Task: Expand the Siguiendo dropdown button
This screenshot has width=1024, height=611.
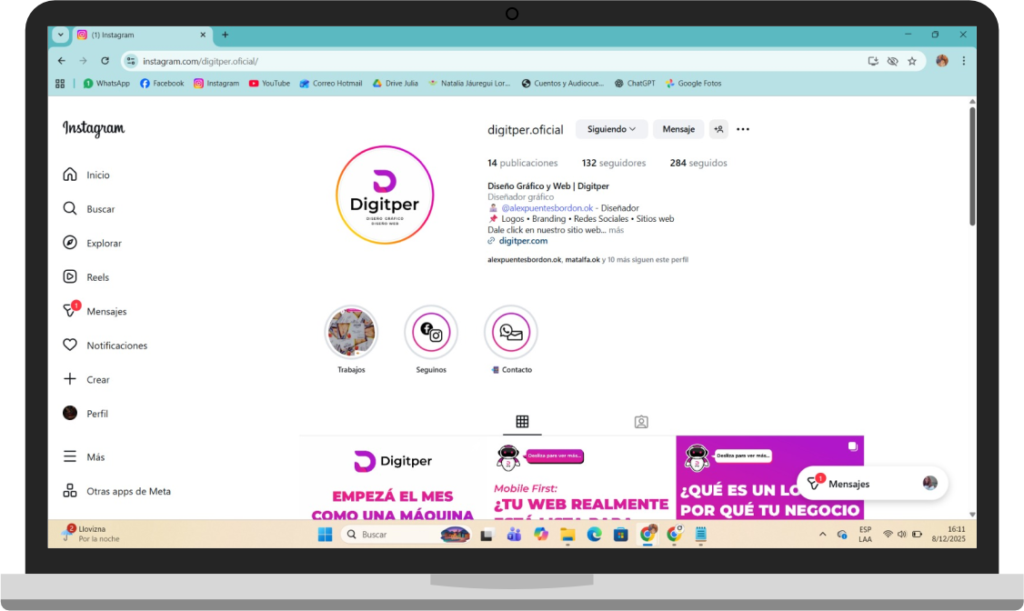Action: click(x=611, y=129)
